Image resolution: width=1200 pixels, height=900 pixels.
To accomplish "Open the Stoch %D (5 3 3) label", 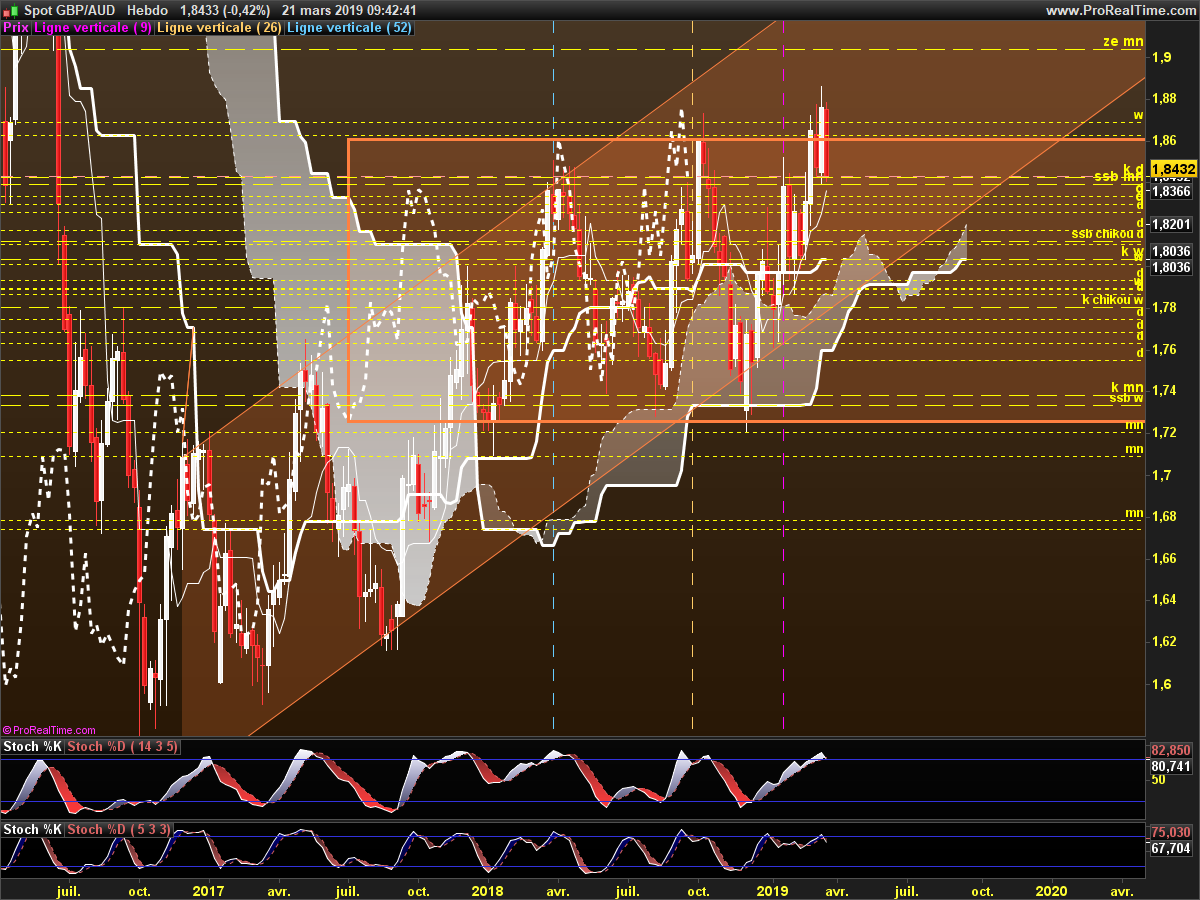I will 120,830.
